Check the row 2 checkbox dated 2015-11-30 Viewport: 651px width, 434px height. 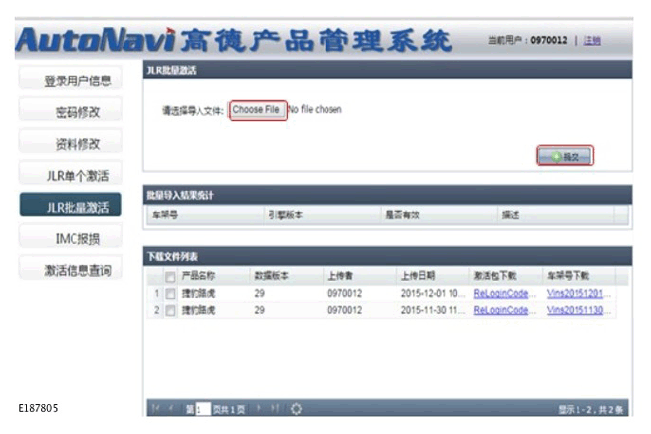pyautogui.click(x=170, y=310)
